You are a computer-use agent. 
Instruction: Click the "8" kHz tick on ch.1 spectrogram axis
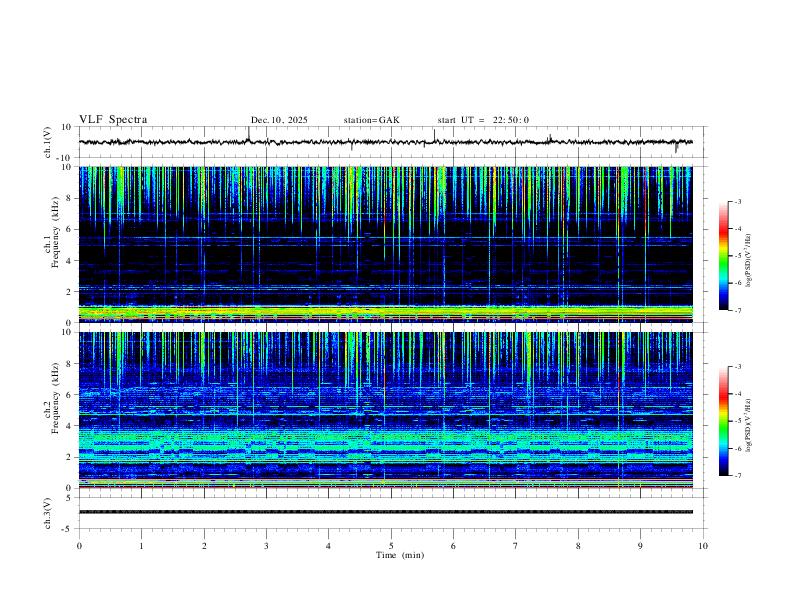click(70, 198)
